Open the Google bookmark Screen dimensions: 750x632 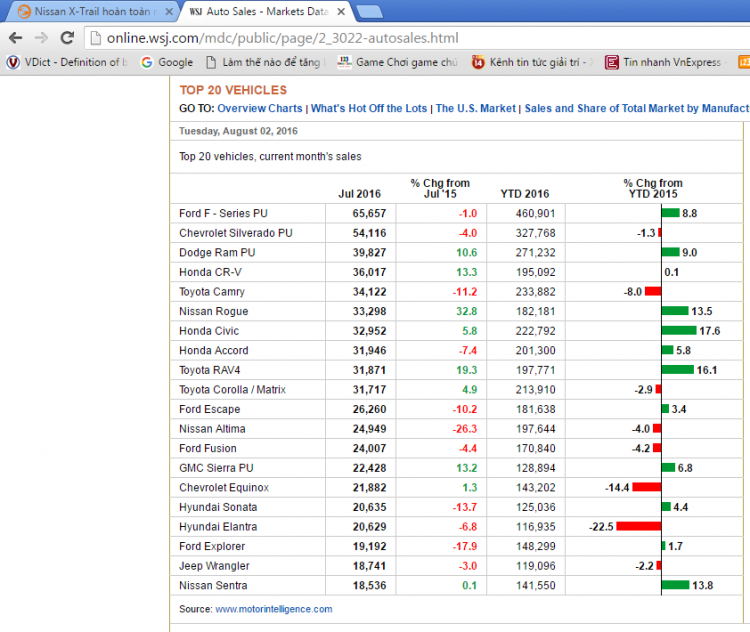[x=167, y=62]
